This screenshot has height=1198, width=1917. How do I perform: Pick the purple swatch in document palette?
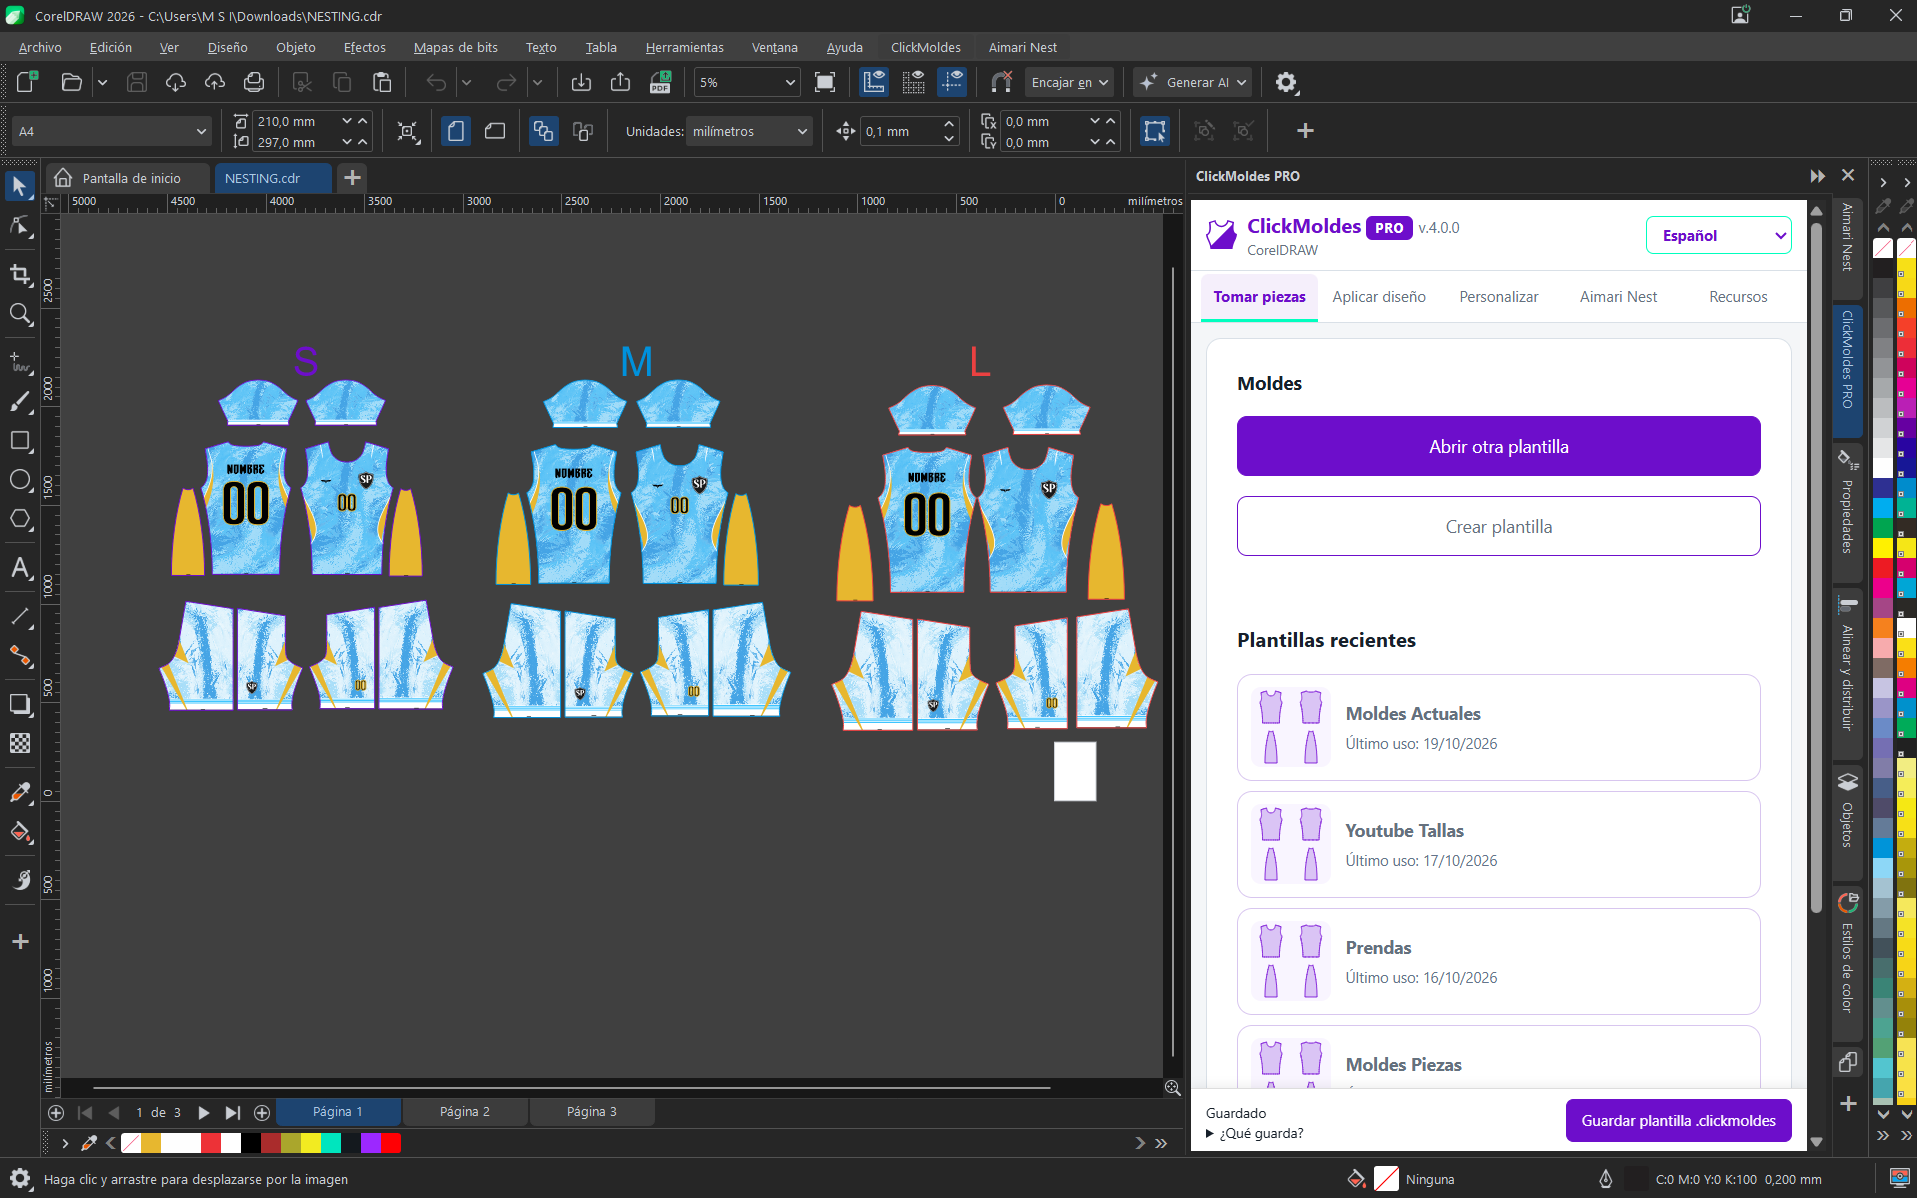point(371,1142)
